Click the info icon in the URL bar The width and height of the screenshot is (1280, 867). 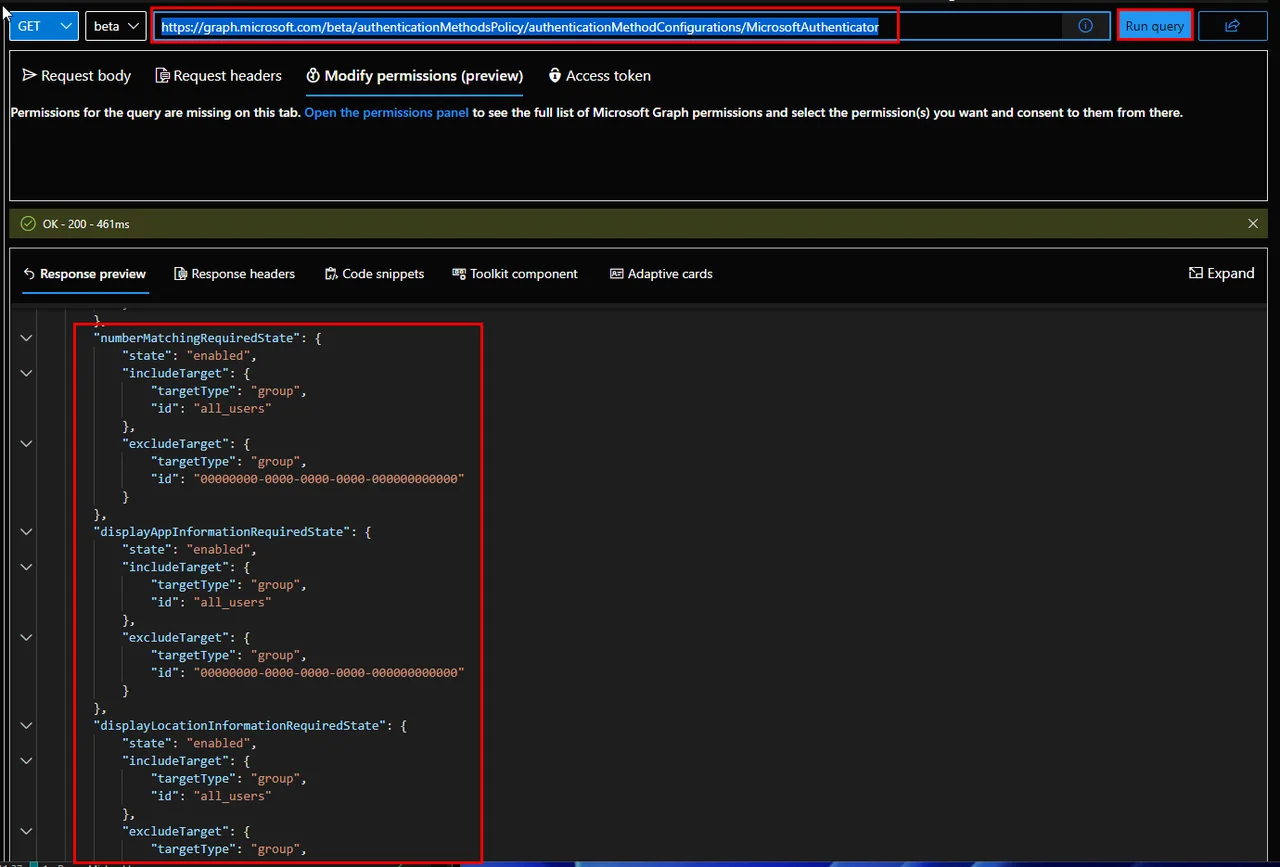pyautogui.click(x=1085, y=26)
